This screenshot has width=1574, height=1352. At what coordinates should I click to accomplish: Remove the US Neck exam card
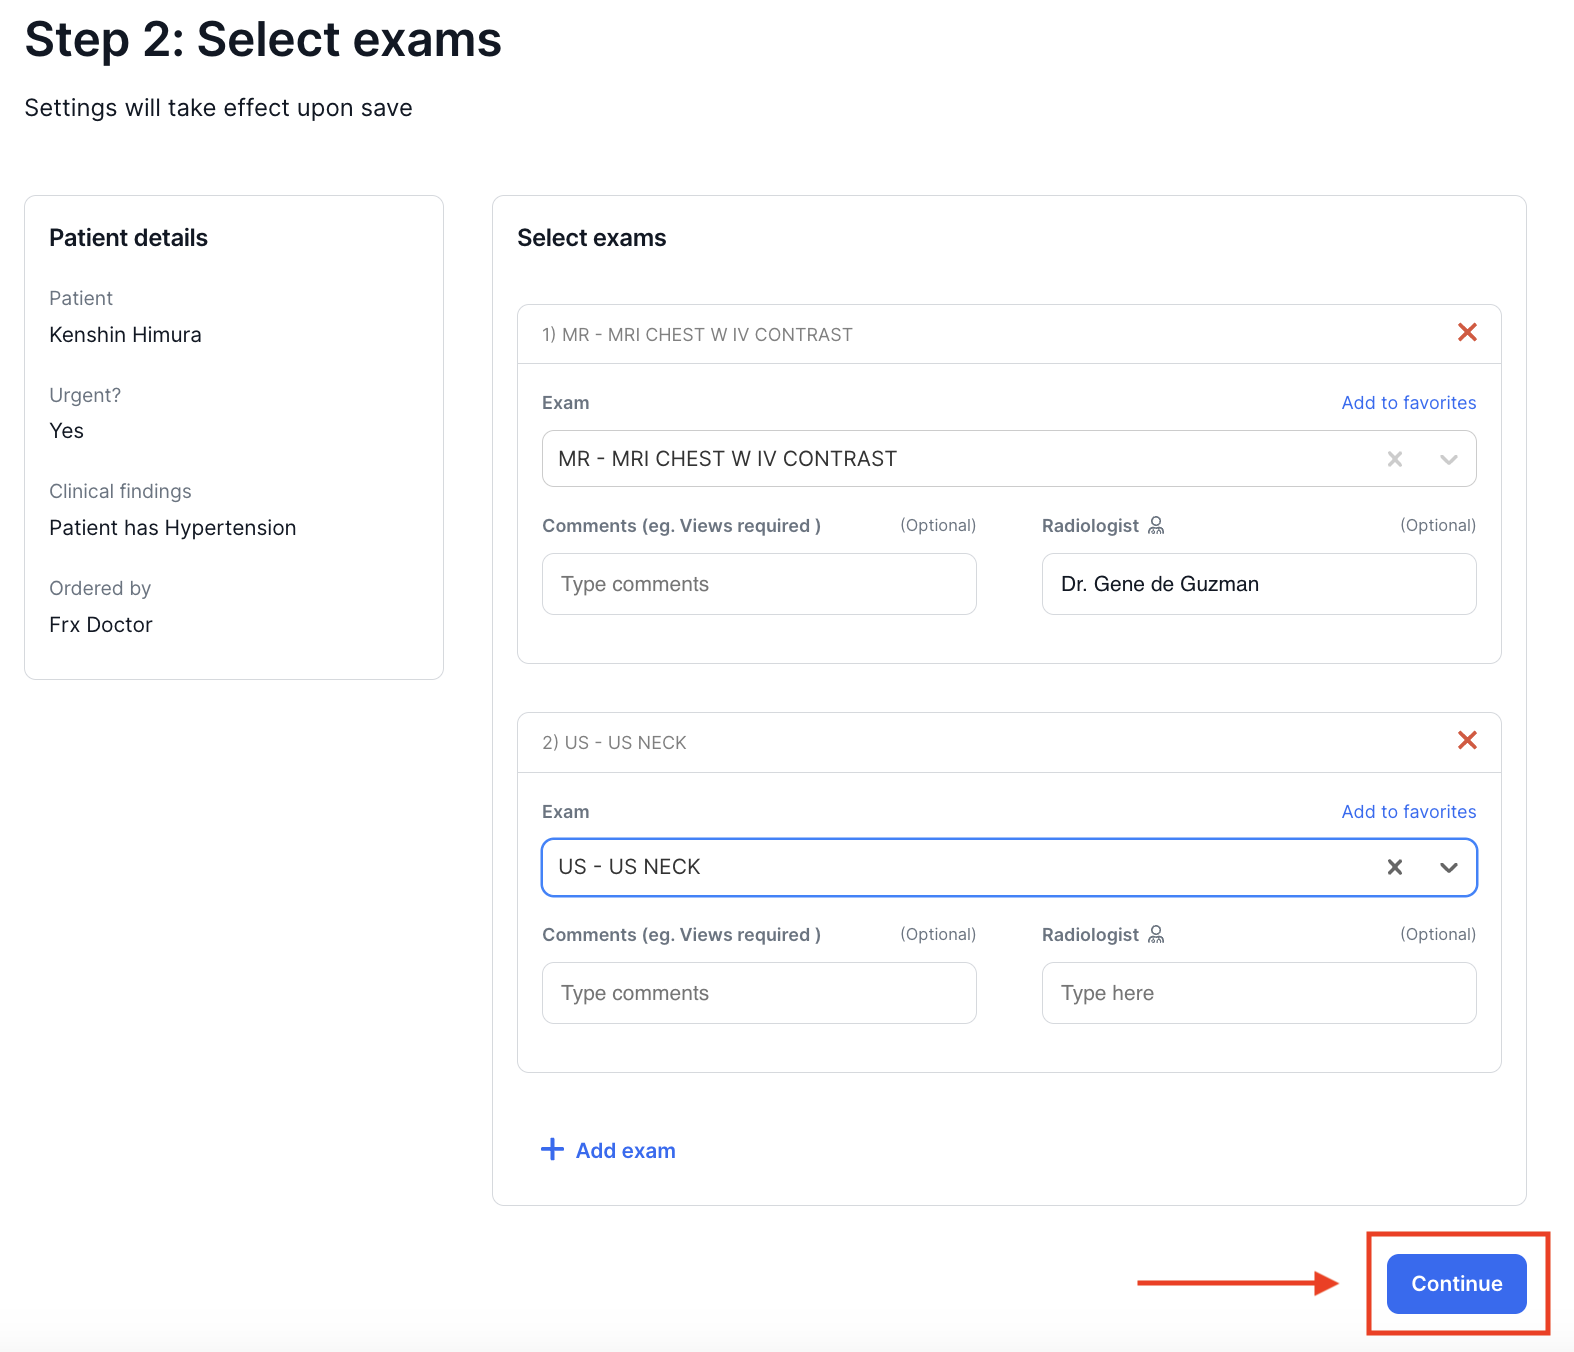pos(1467,741)
